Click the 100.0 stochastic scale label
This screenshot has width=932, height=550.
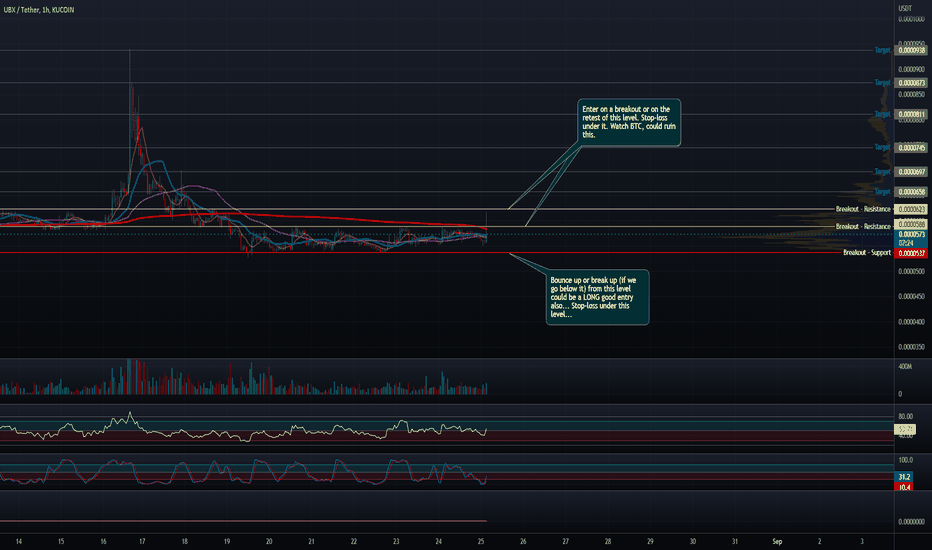tap(905, 460)
